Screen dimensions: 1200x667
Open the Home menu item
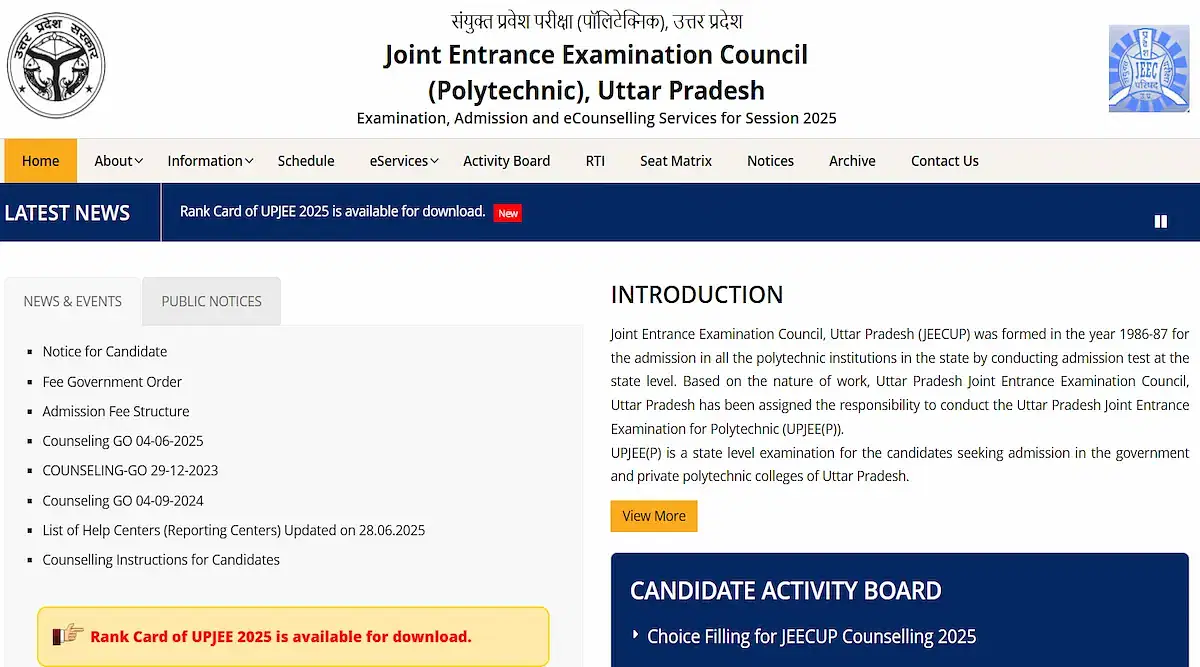click(x=41, y=161)
